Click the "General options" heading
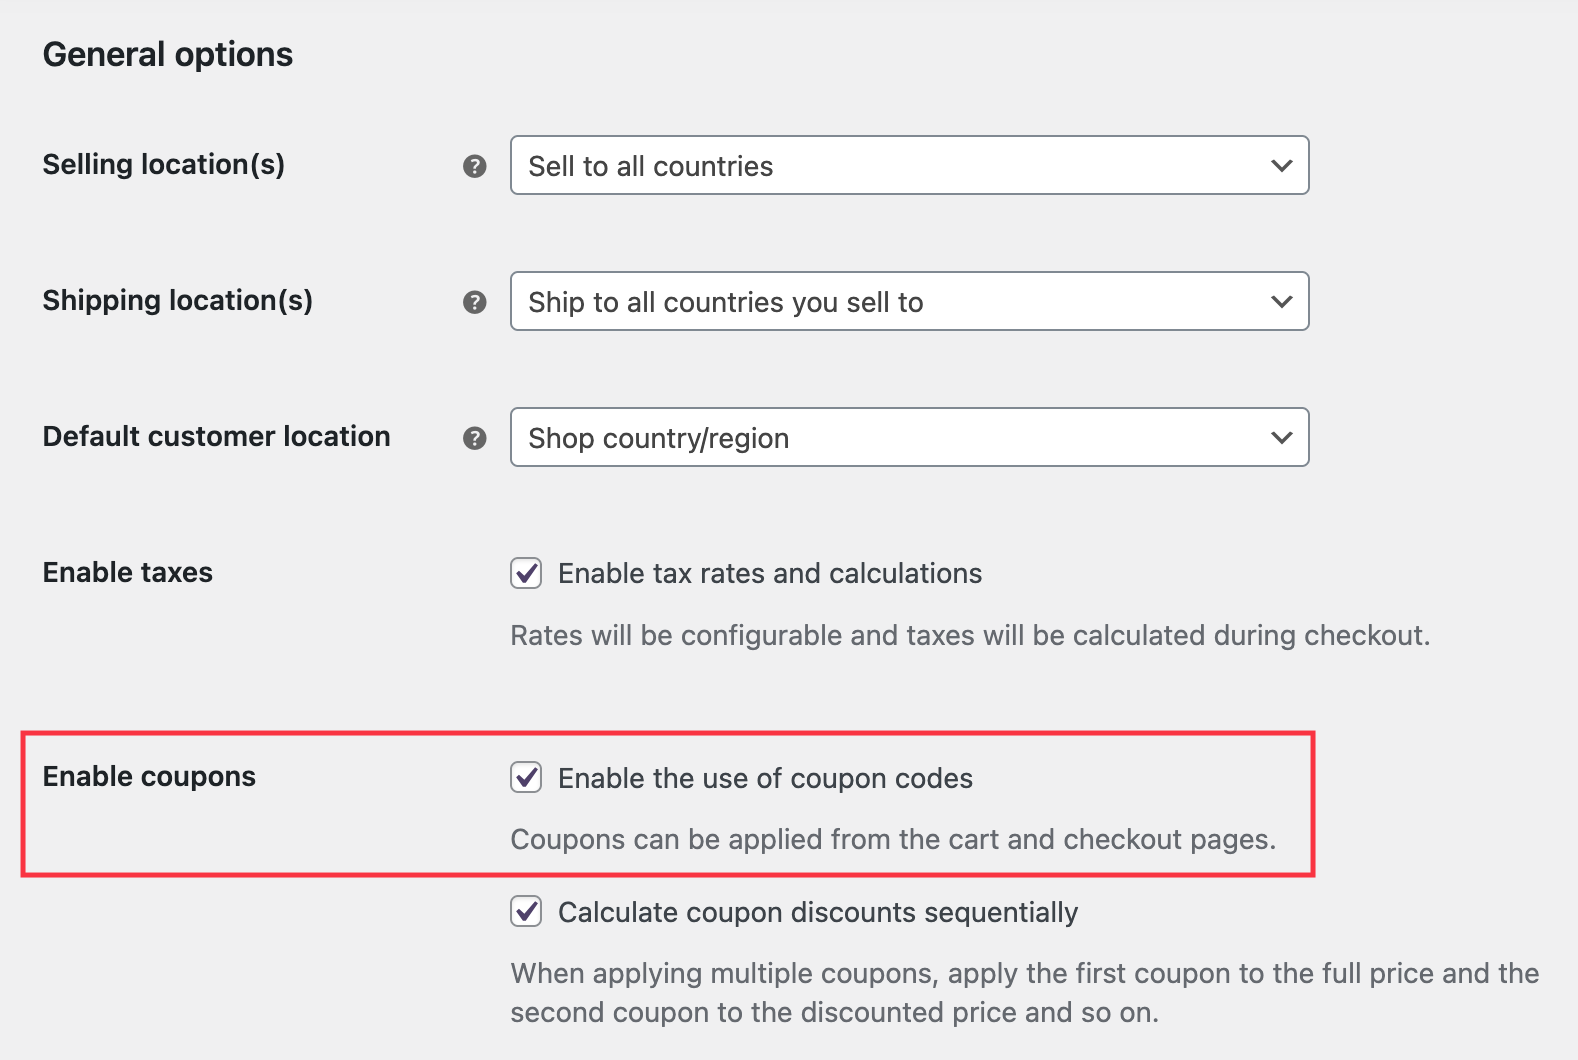Image resolution: width=1578 pixels, height=1060 pixels. [168, 55]
